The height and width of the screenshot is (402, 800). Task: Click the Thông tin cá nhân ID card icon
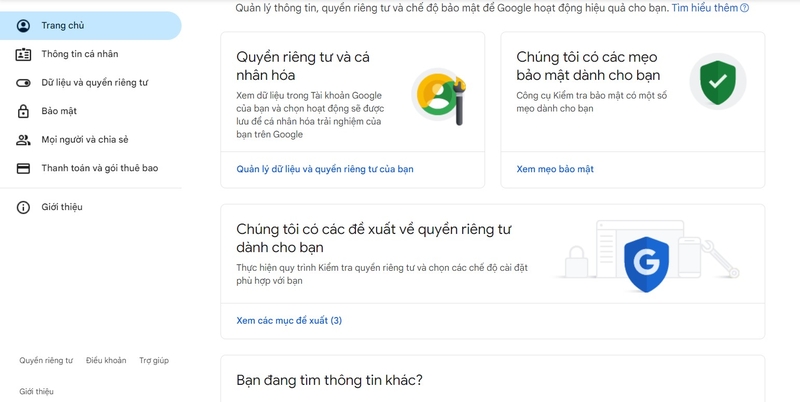coord(23,54)
